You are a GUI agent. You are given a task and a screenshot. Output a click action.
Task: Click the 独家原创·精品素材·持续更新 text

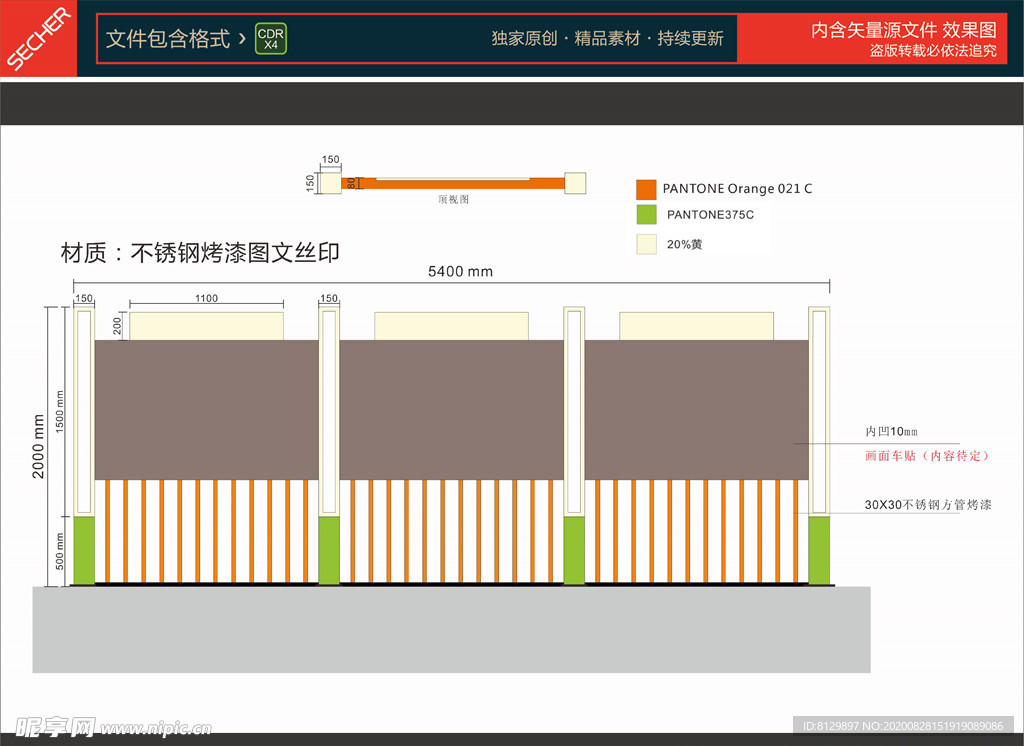[x=607, y=39]
